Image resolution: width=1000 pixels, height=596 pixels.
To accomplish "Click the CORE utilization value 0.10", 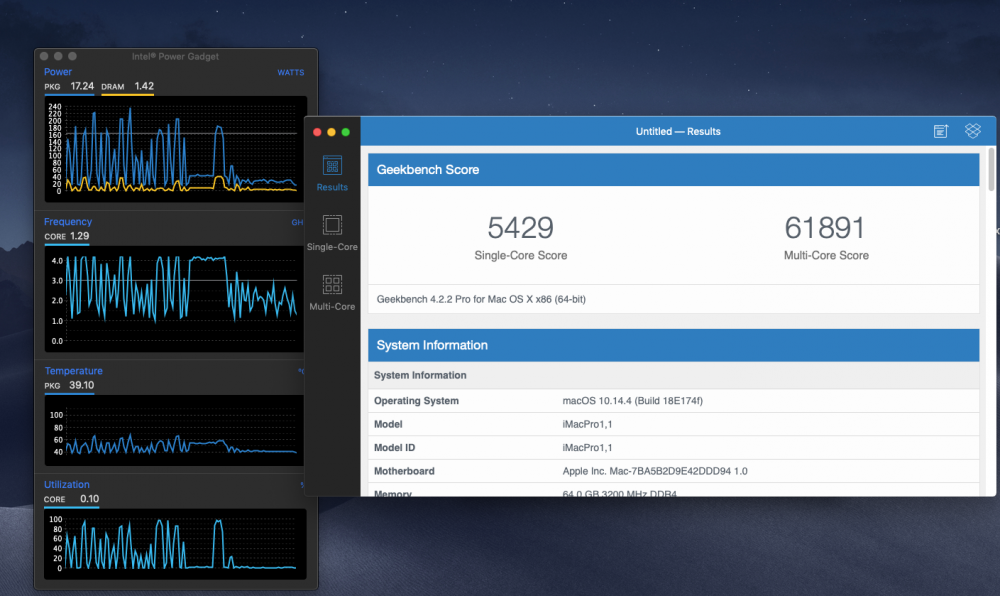I will [89, 498].
